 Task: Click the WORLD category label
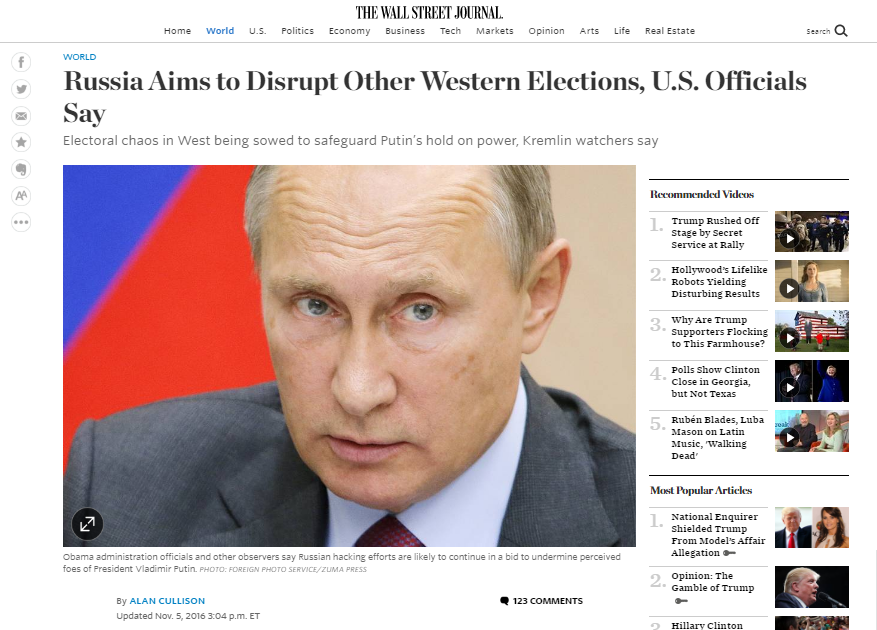coord(79,57)
